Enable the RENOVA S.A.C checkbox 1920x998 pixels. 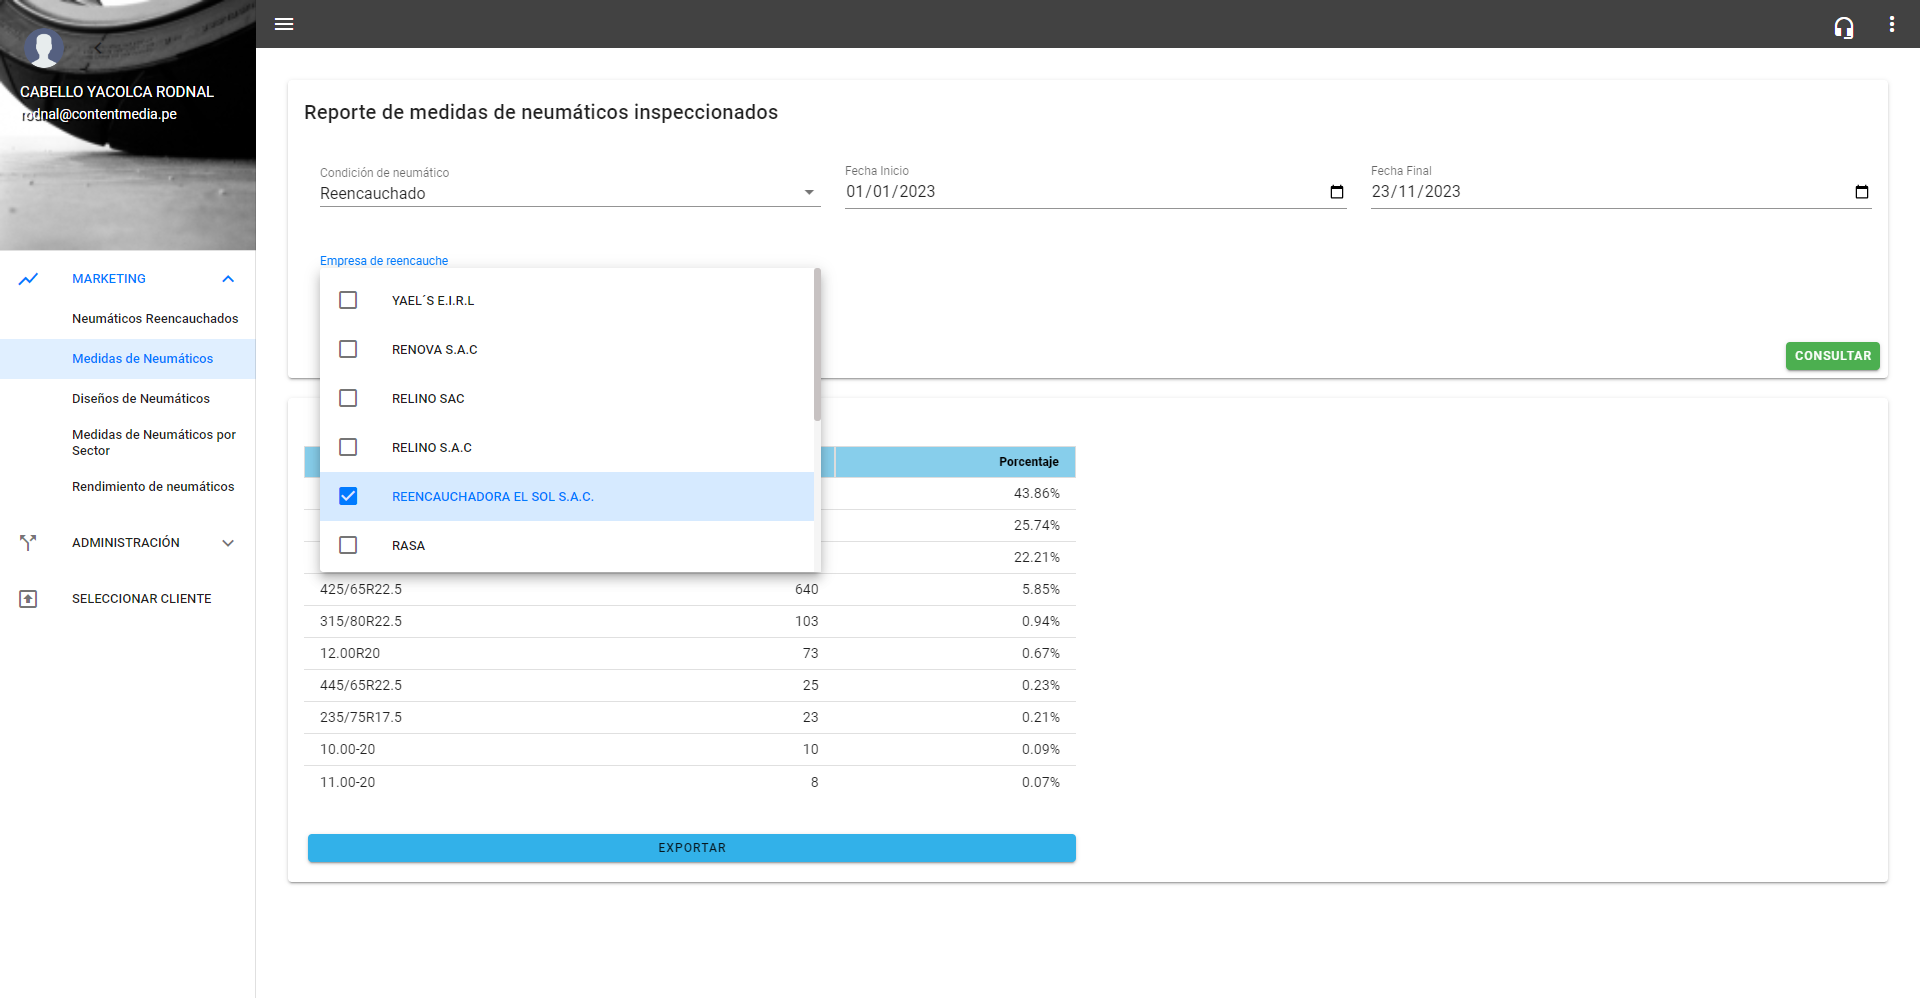(348, 349)
